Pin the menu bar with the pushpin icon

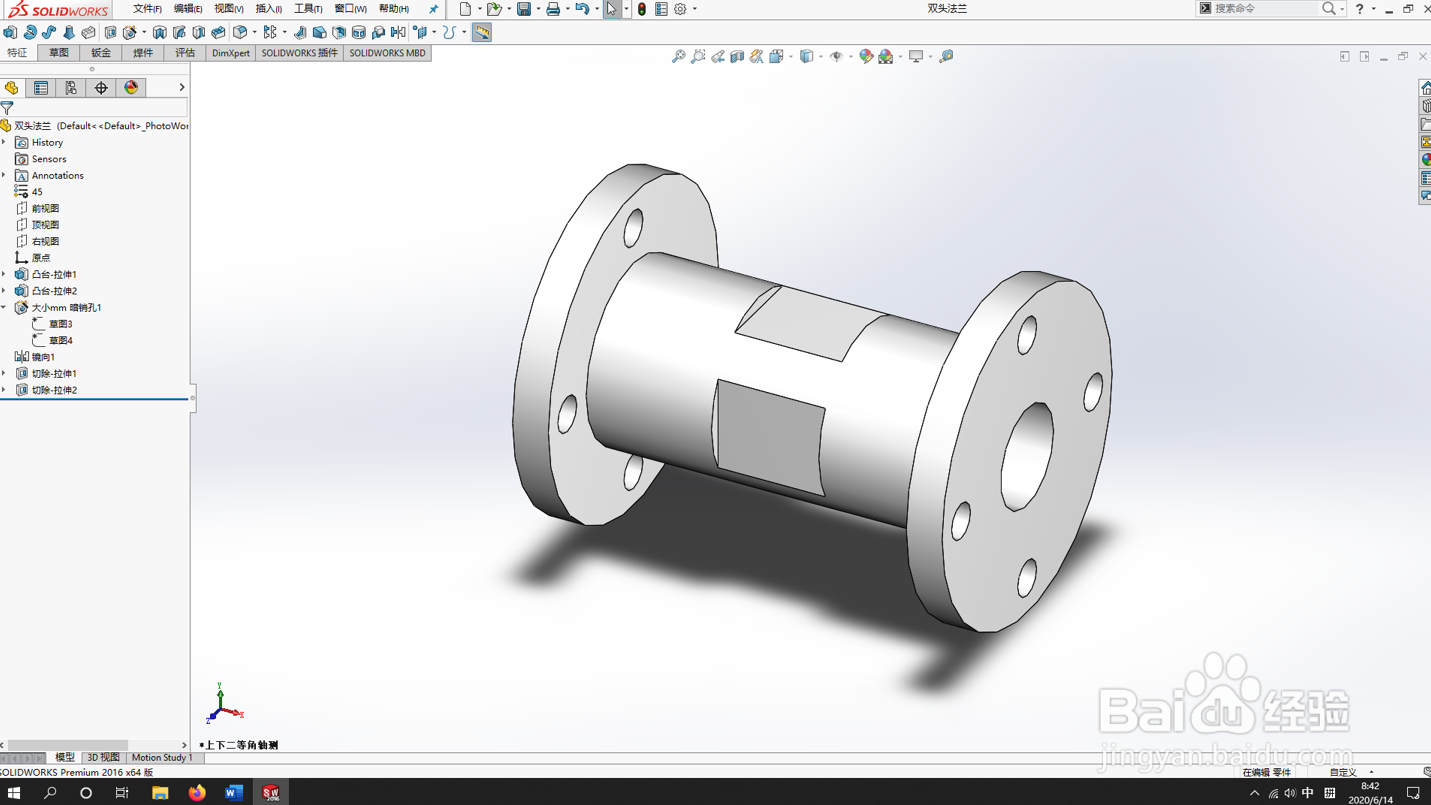click(433, 9)
